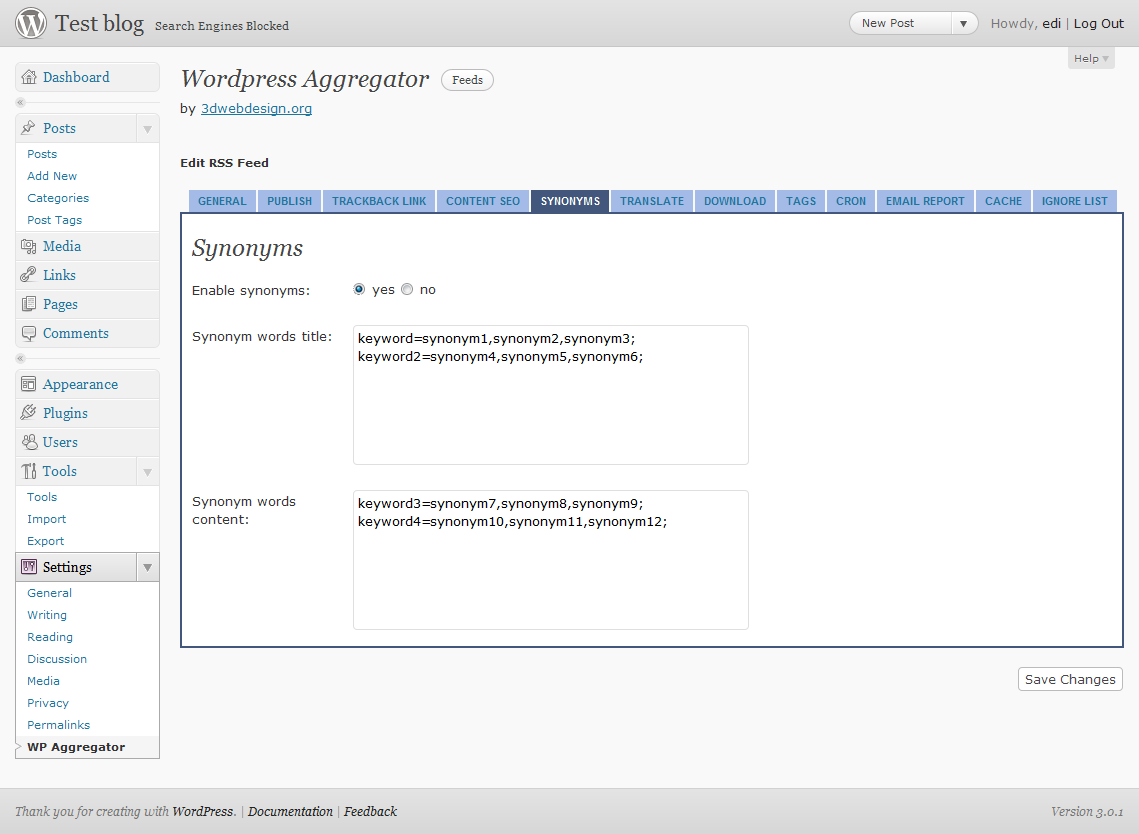Open the footer WordPress link
Image resolution: width=1139 pixels, height=834 pixels.
[x=203, y=811]
